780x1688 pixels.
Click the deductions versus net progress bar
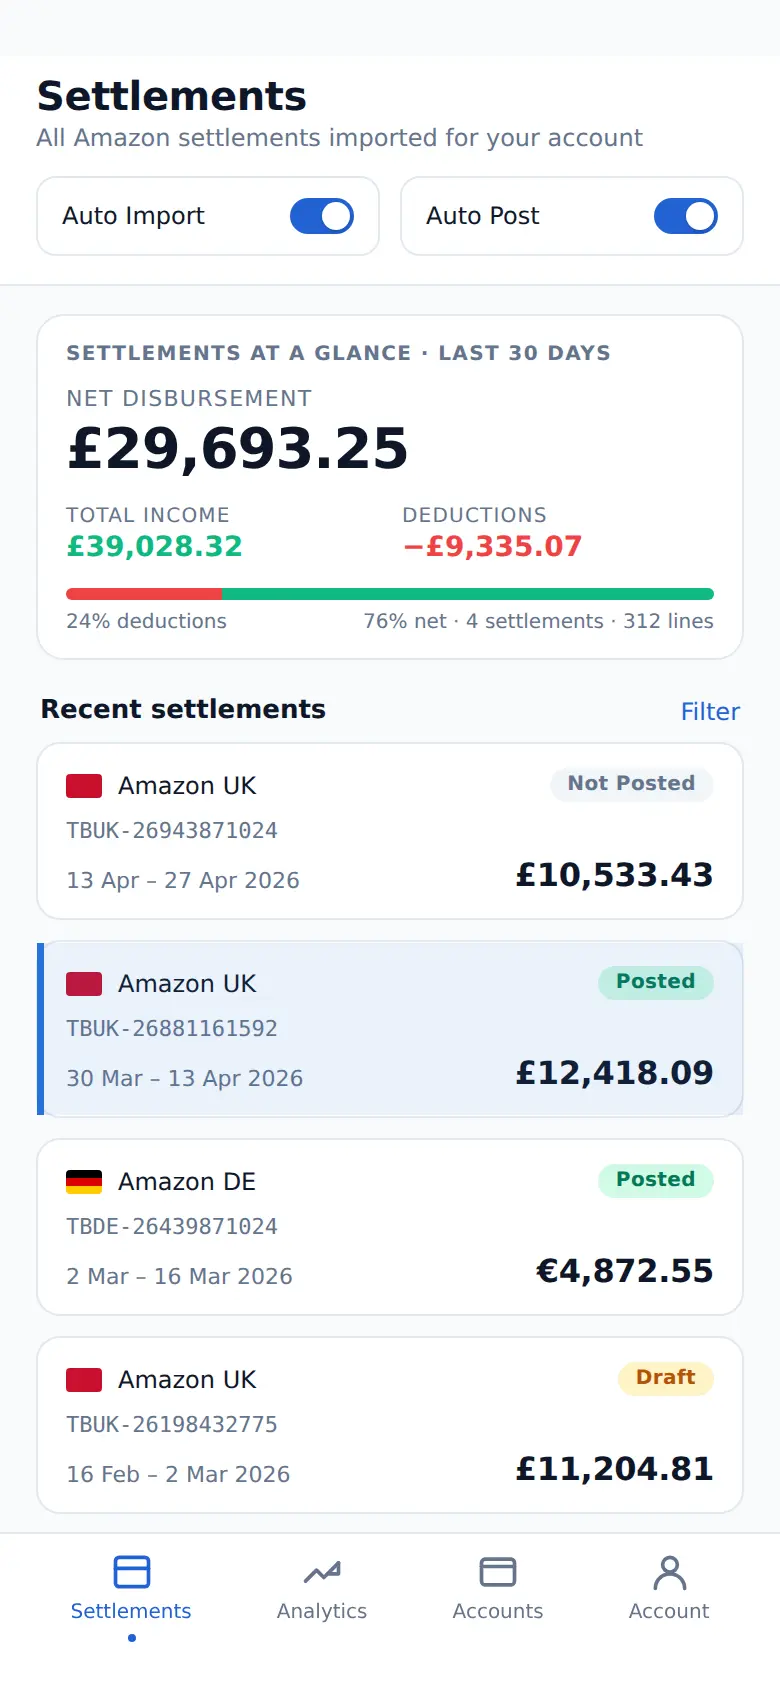[x=390, y=594]
